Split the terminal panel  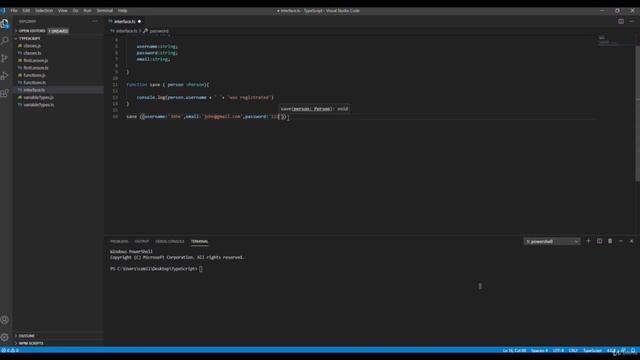tap(599, 241)
